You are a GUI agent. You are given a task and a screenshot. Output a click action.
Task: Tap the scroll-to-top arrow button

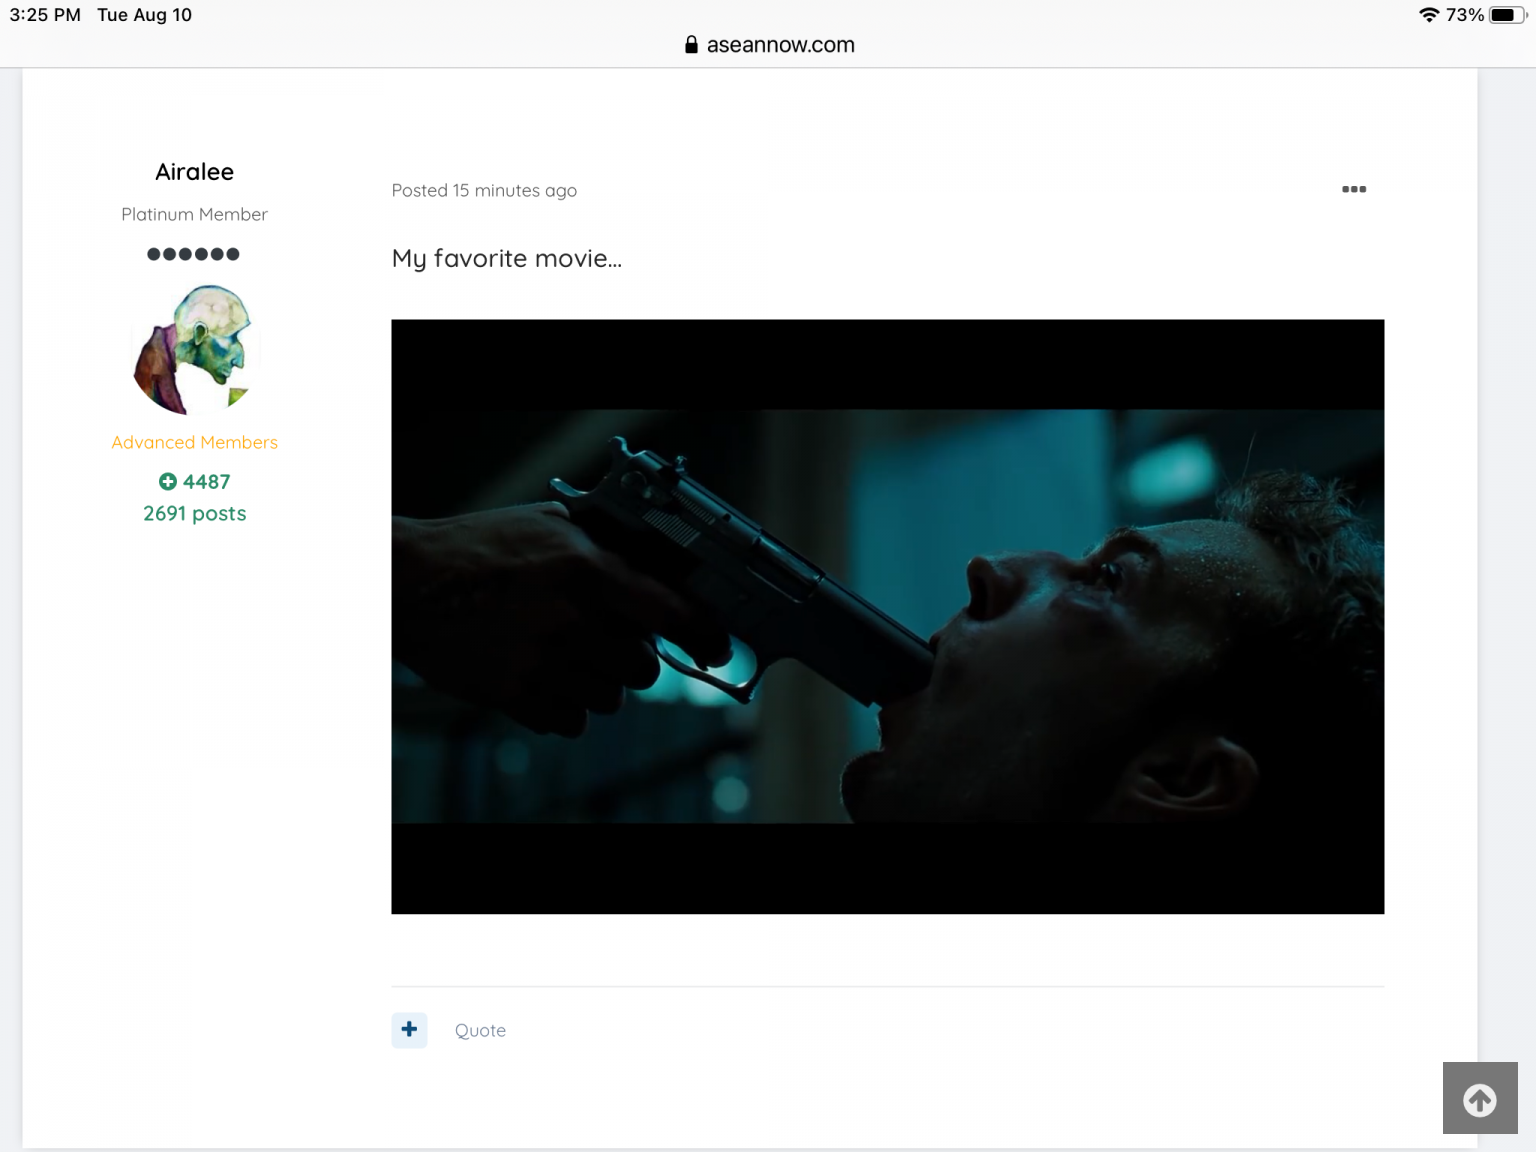coord(1480,1098)
